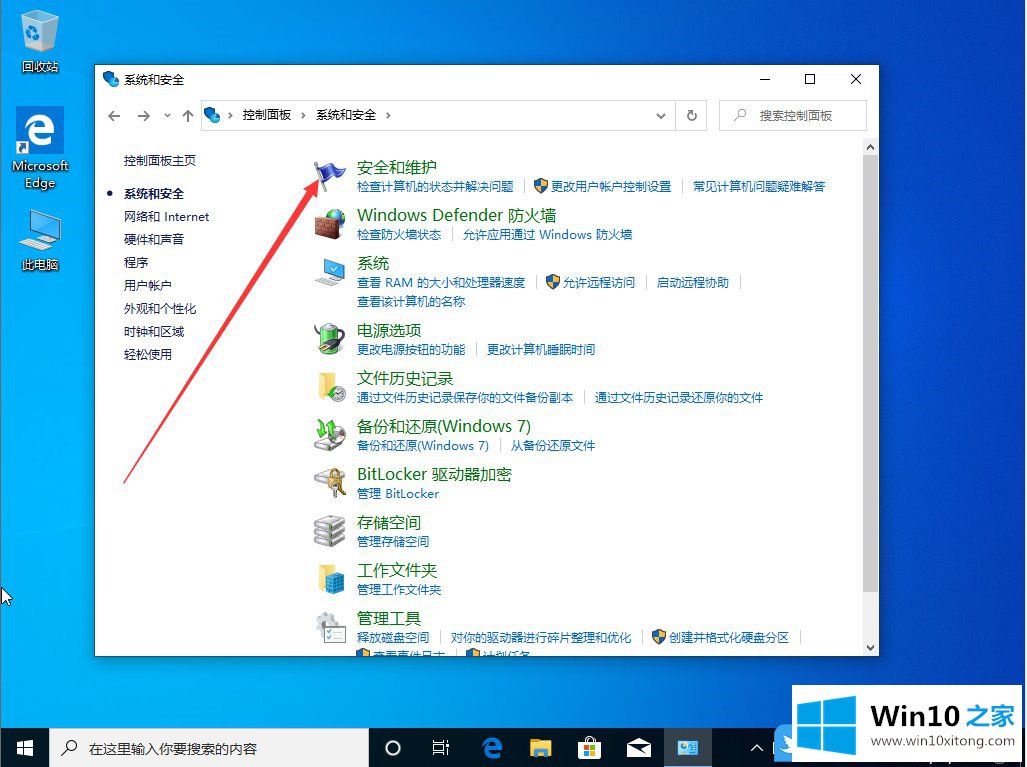
Task: Click the BitLocker drive lock icon
Action: 329,483
